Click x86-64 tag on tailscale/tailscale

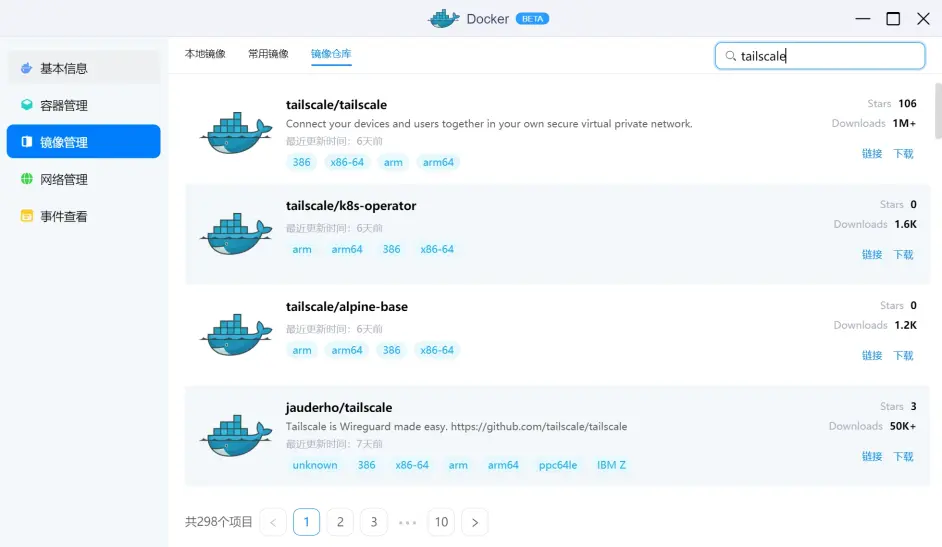(347, 162)
